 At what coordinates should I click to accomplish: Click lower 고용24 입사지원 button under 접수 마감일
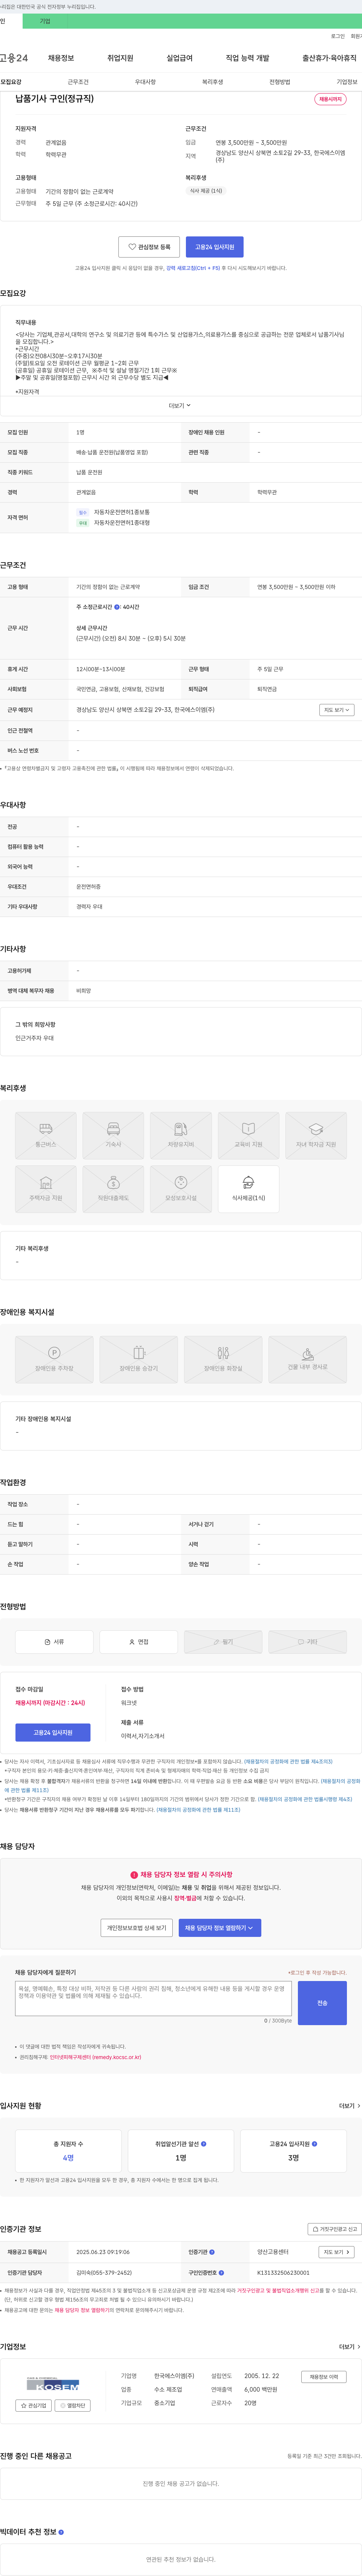53,1732
